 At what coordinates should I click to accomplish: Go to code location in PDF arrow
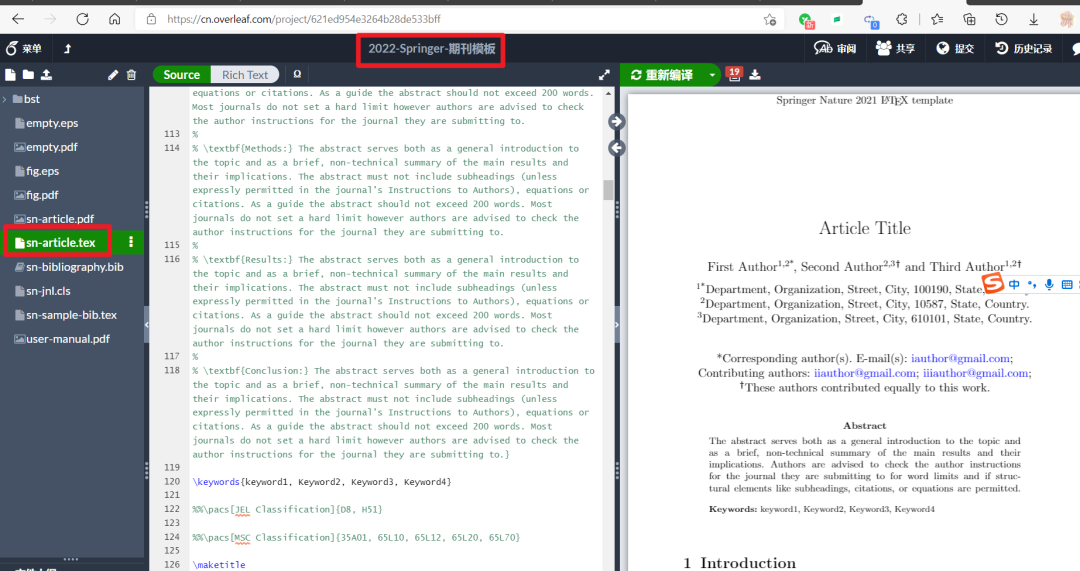tap(616, 122)
